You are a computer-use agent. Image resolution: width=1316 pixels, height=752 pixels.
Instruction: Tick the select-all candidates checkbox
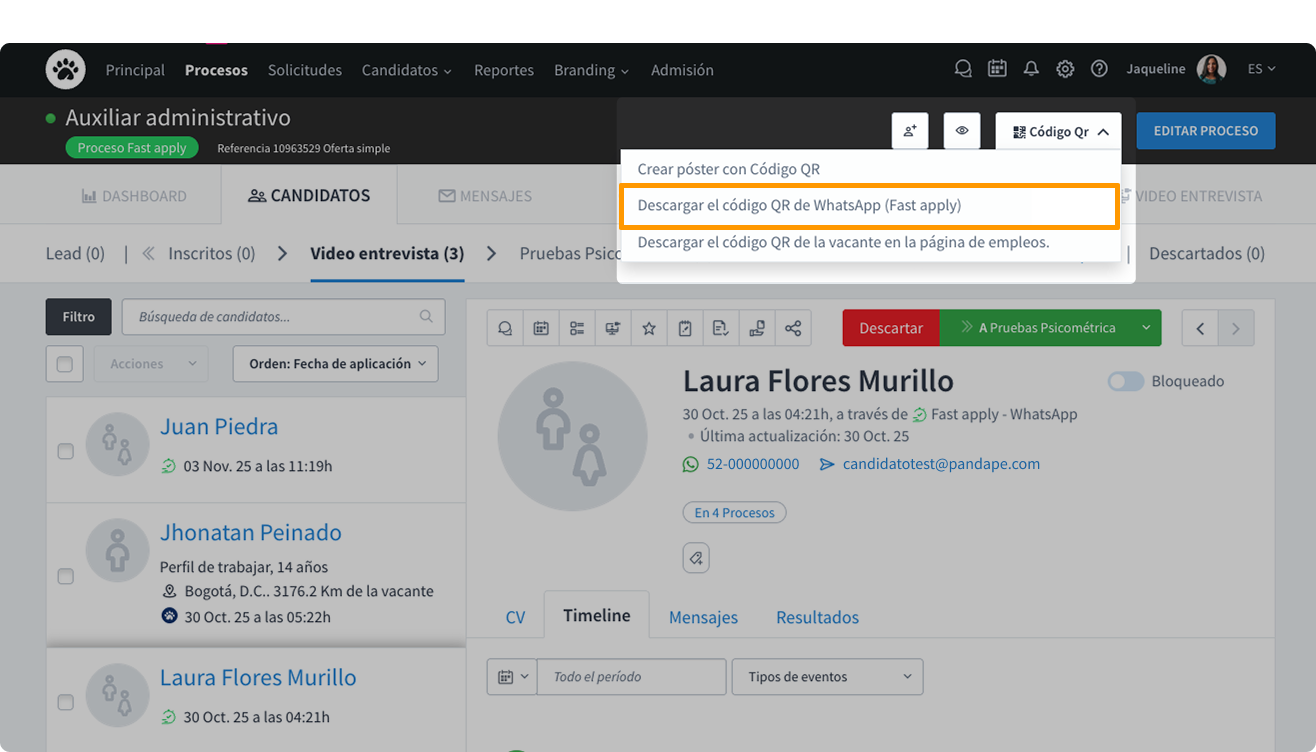tap(65, 364)
